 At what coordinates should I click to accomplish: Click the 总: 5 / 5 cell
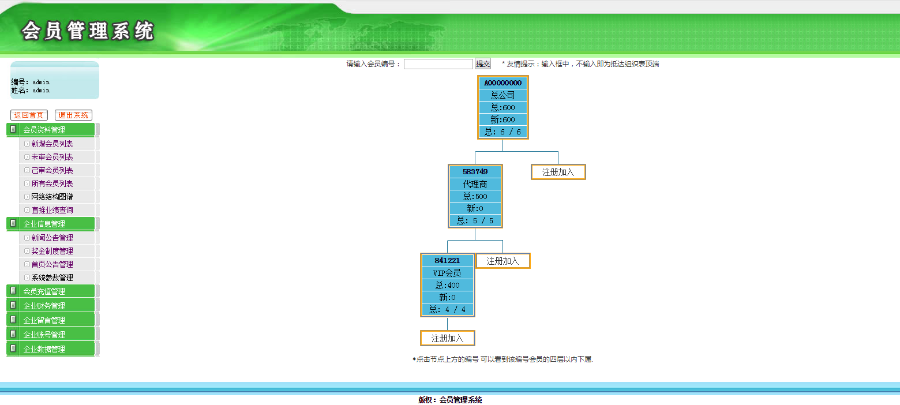coord(475,220)
